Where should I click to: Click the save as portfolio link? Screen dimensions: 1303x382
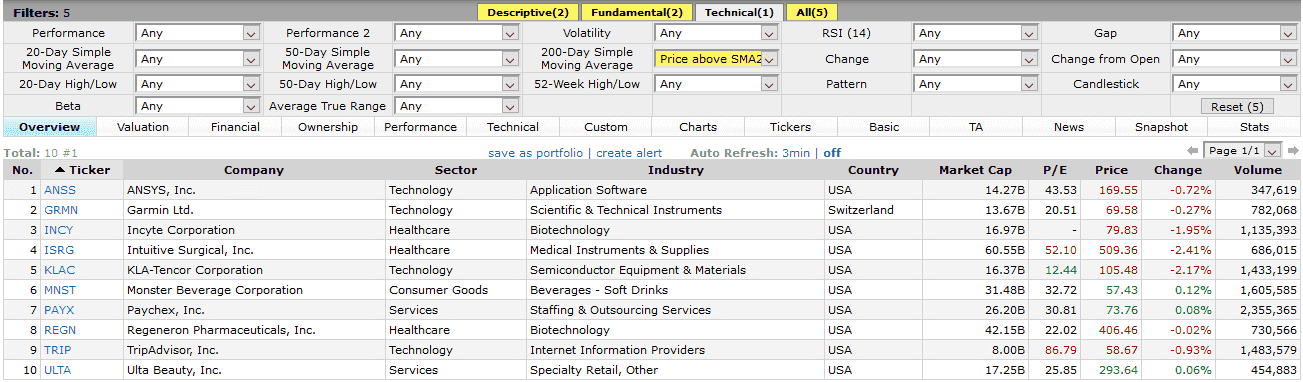pyautogui.click(x=535, y=153)
